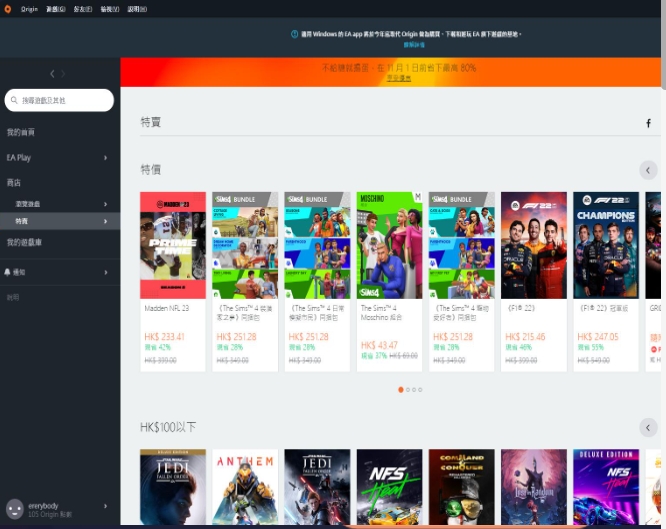
Task: Open the Anthem game cover
Action: tap(245, 487)
